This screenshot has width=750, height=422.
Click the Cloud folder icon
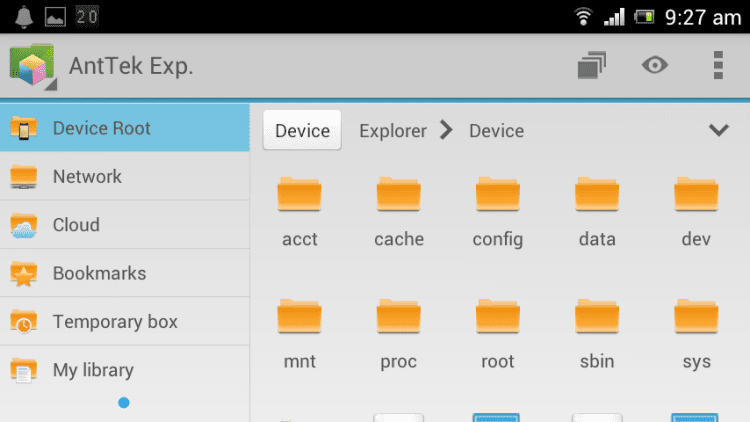23,225
